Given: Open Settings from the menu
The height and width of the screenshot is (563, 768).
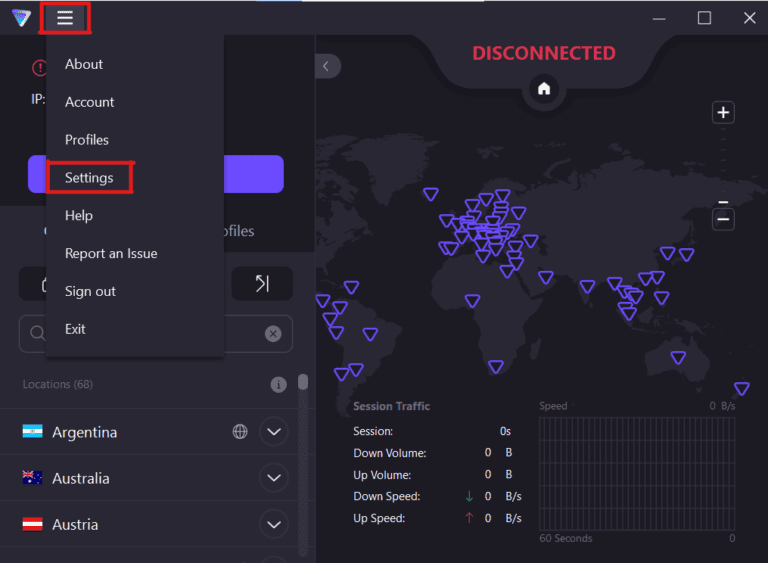Looking at the screenshot, I should (89, 178).
